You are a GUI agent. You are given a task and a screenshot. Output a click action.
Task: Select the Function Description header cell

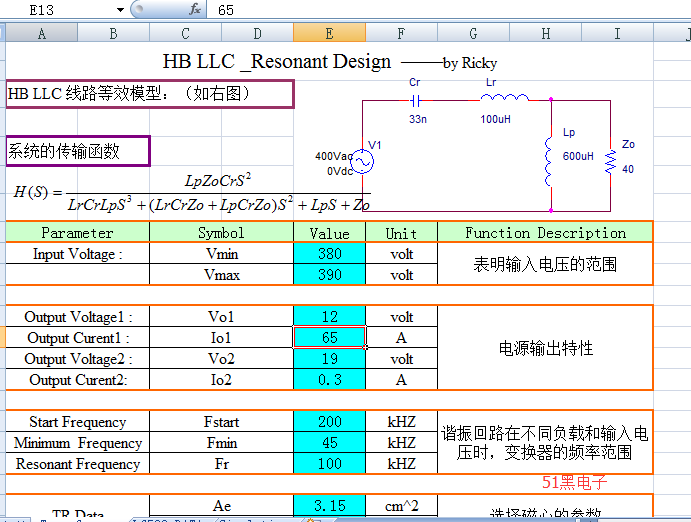click(545, 233)
